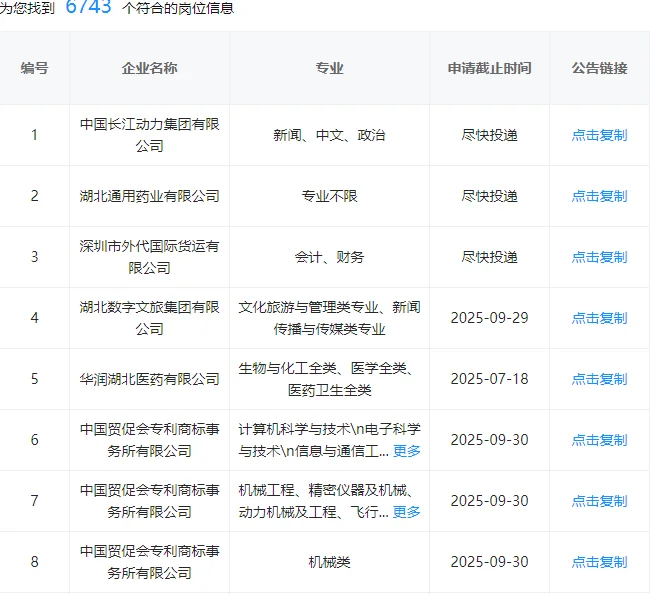Image resolution: width=650 pixels, height=594 pixels.
Task: Click company name in row 6
Action: pos(149,440)
